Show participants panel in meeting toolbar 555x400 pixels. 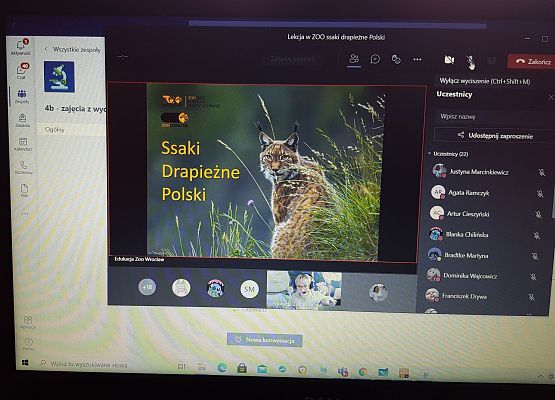pyautogui.click(x=354, y=59)
